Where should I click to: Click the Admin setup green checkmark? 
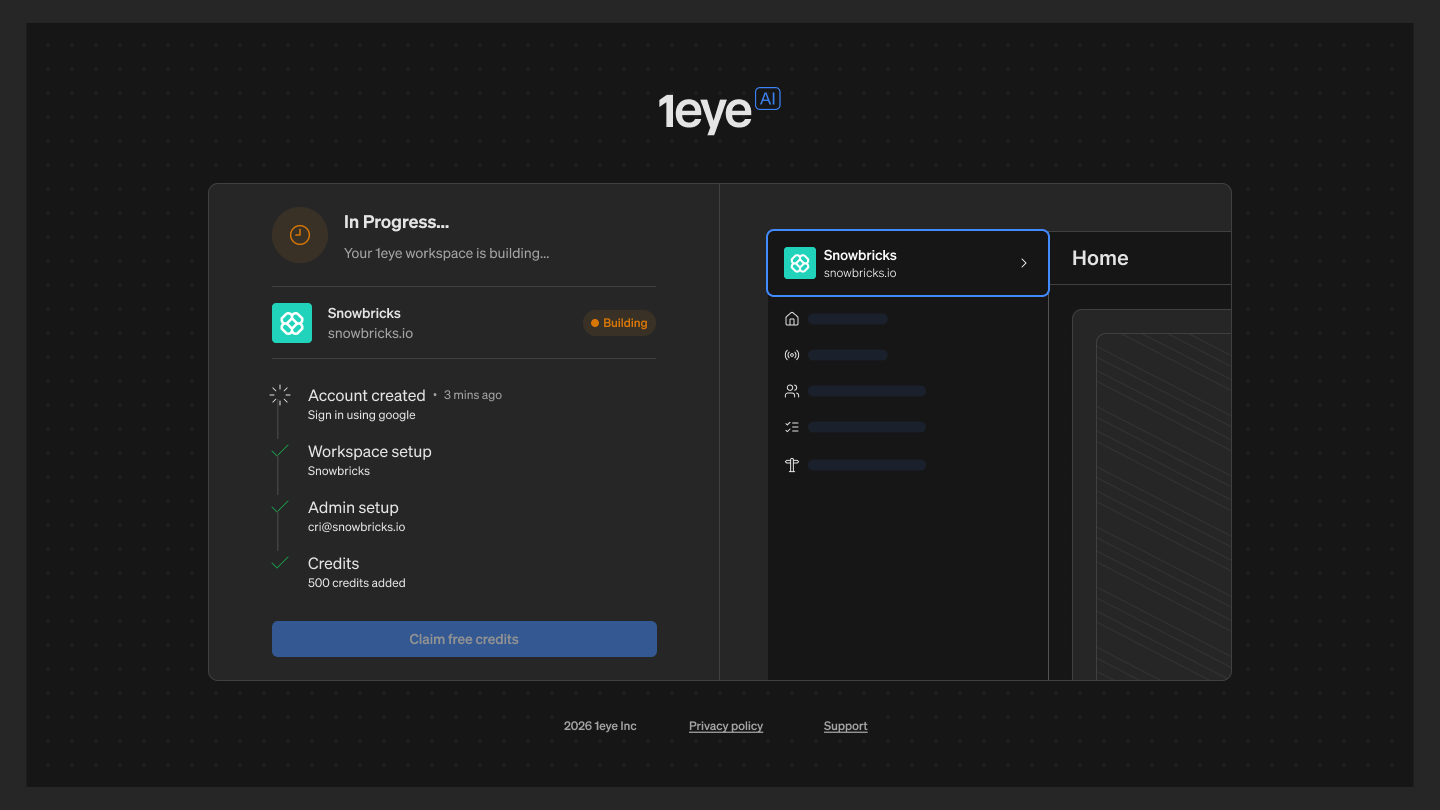(x=280, y=507)
